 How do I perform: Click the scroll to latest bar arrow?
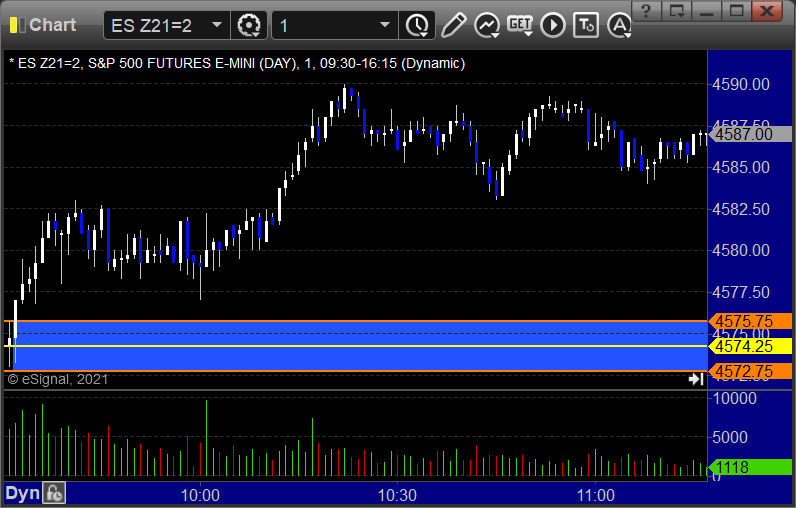pyautogui.click(x=695, y=379)
